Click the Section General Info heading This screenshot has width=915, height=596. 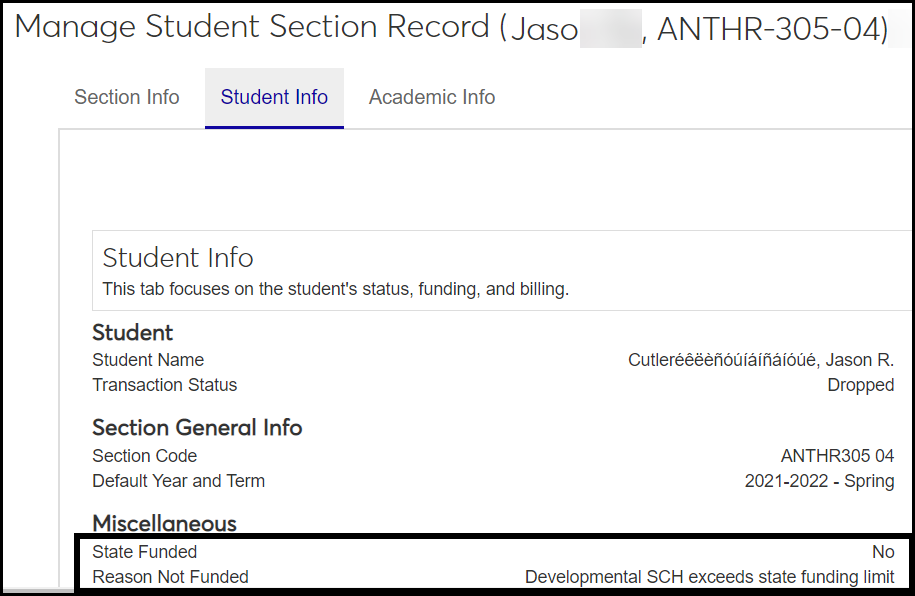(197, 427)
